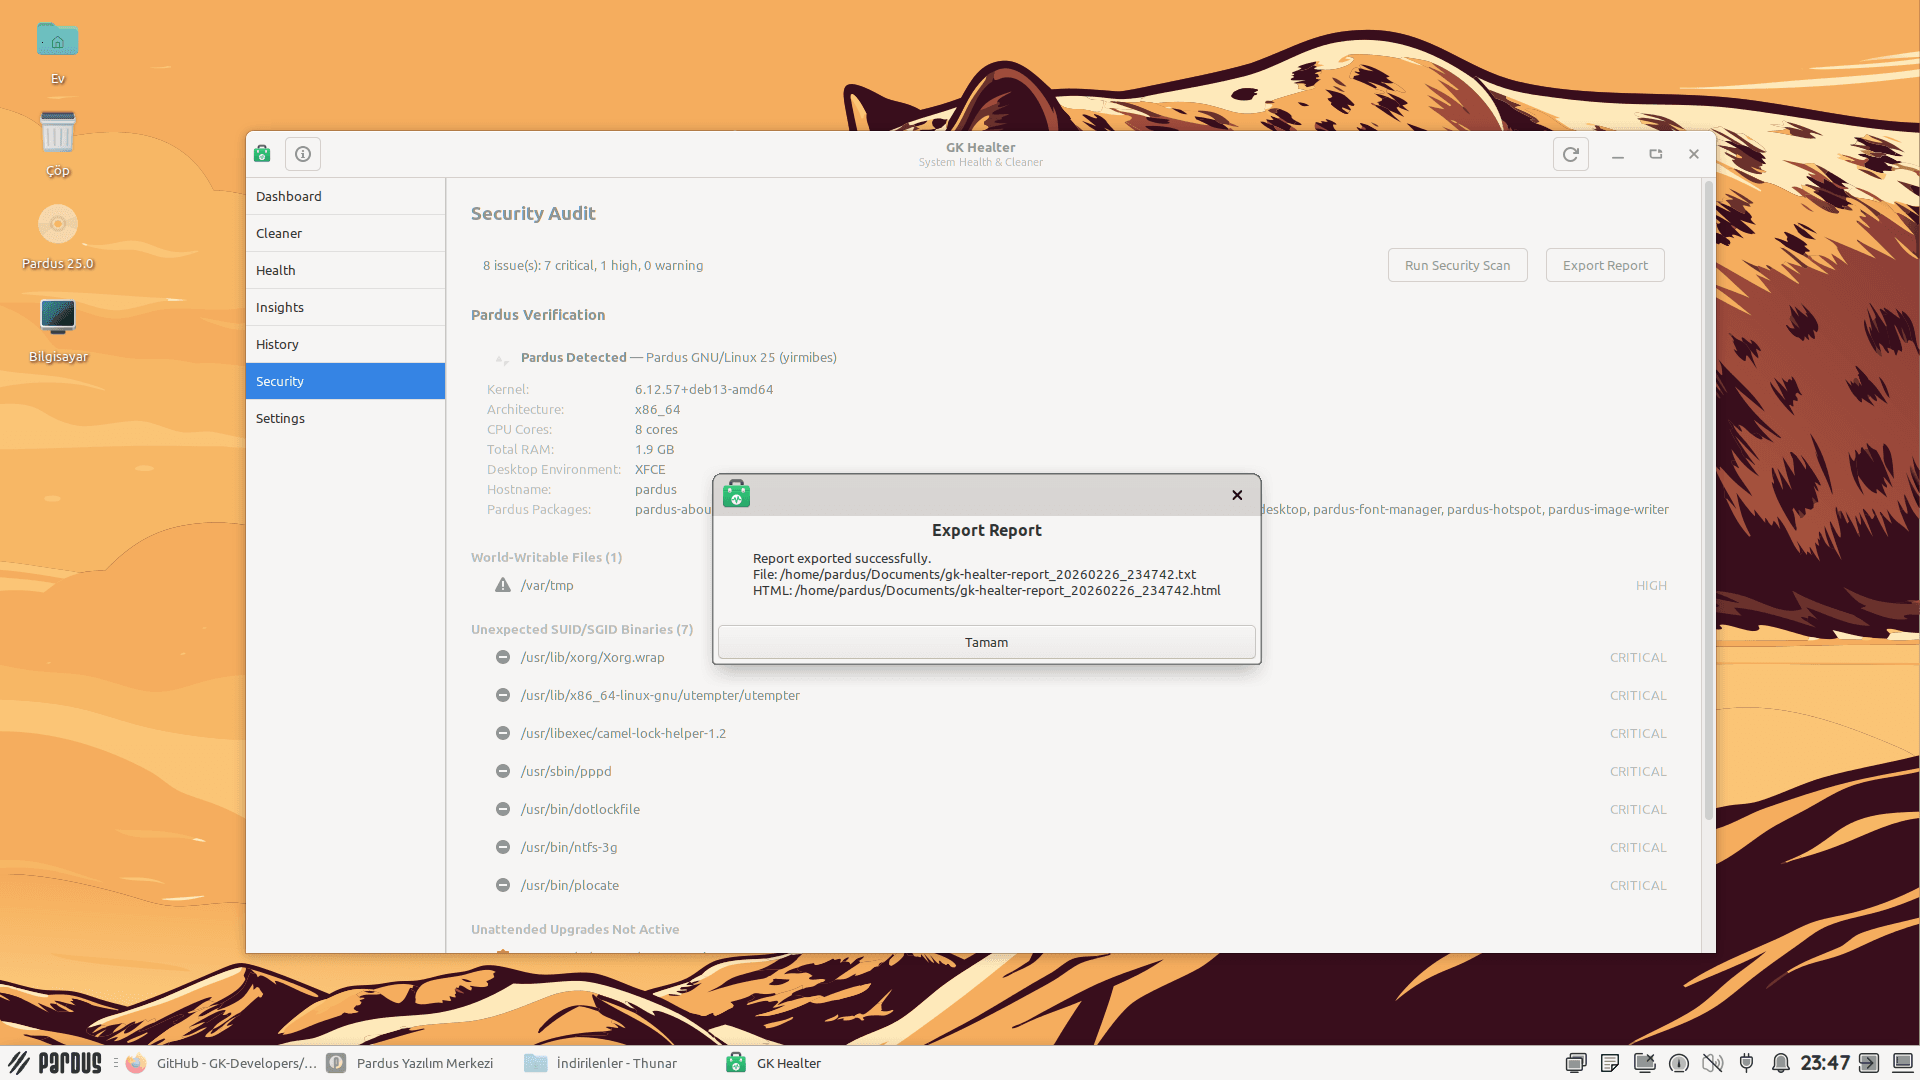This screenshot has height=1080, width=1920.
Task: Click the critical icon next to /usr/sbin/pppd
Action: point(503,771)
